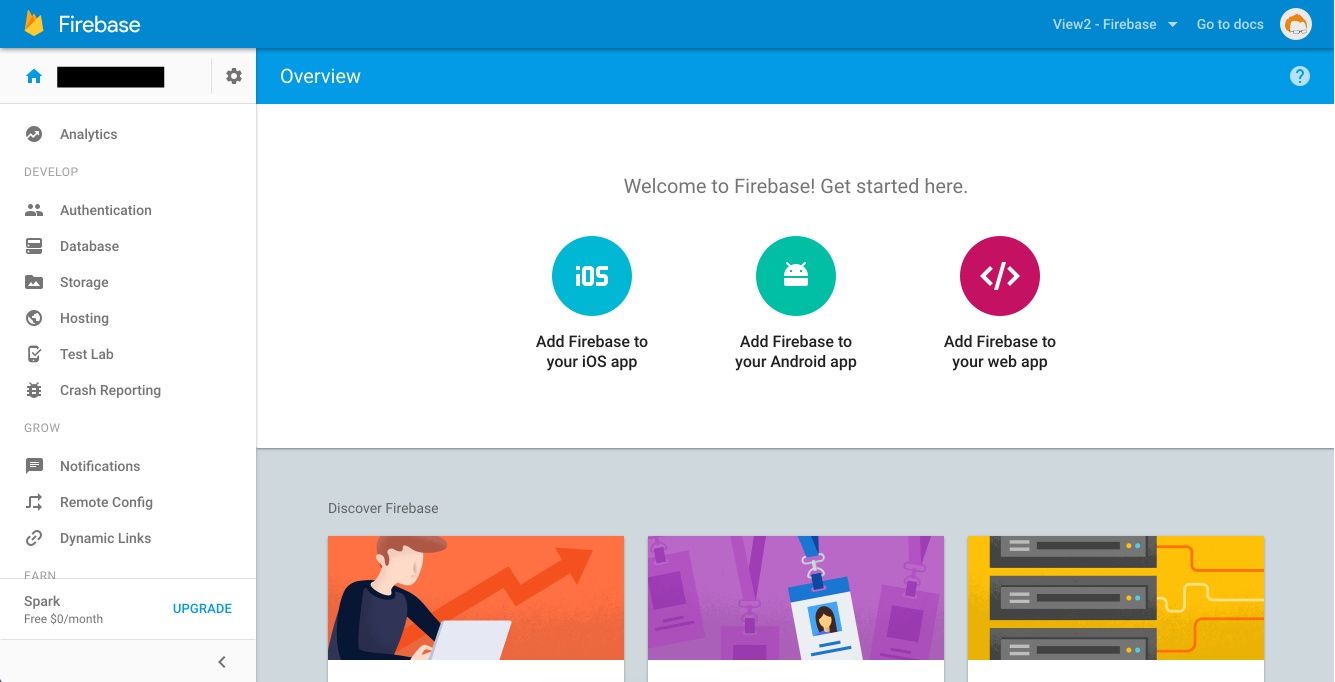Open the analytics card with orange arrow
This screenshot has height=682, width=1335.
click(x=476, y=608)
